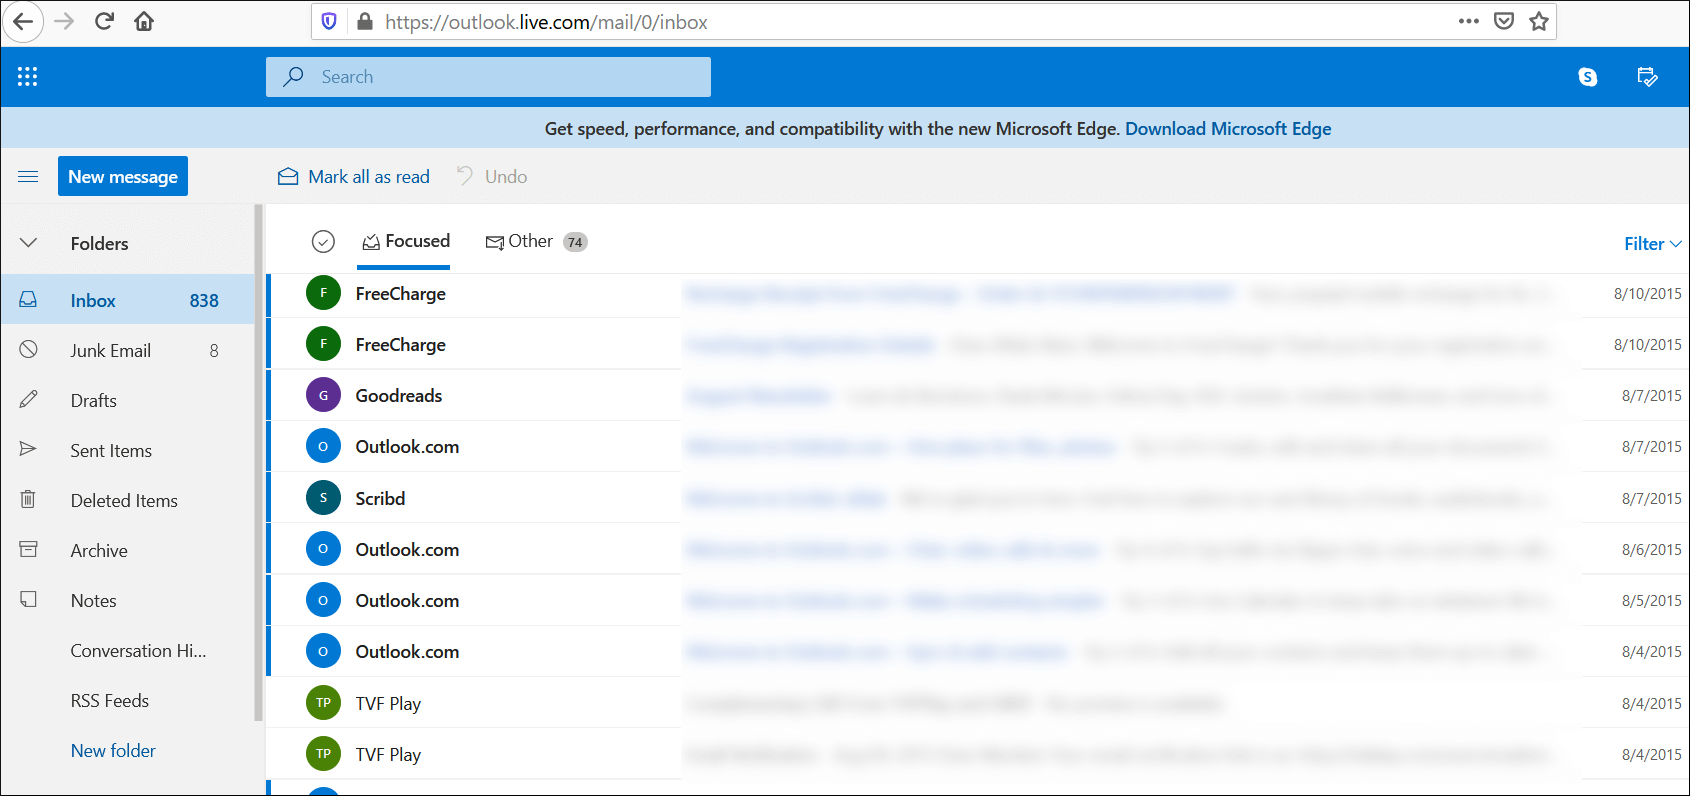Viewport: 1690px width, 796px height.
Task: Click the Archive box icon
Action: pos(28,550)
